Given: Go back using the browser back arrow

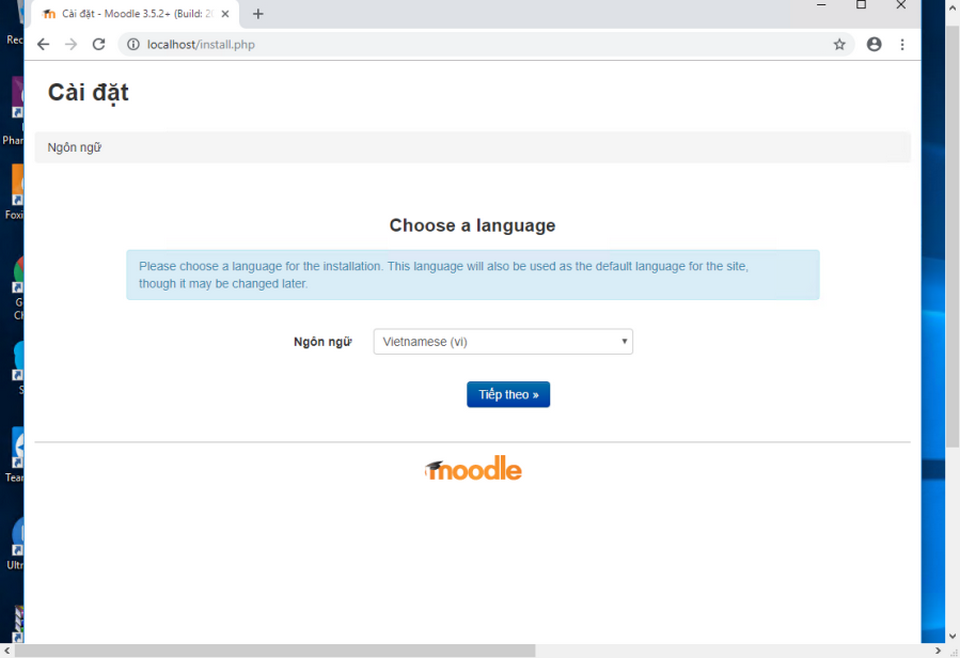Looking at the screenshot, I should coord(43,44).
